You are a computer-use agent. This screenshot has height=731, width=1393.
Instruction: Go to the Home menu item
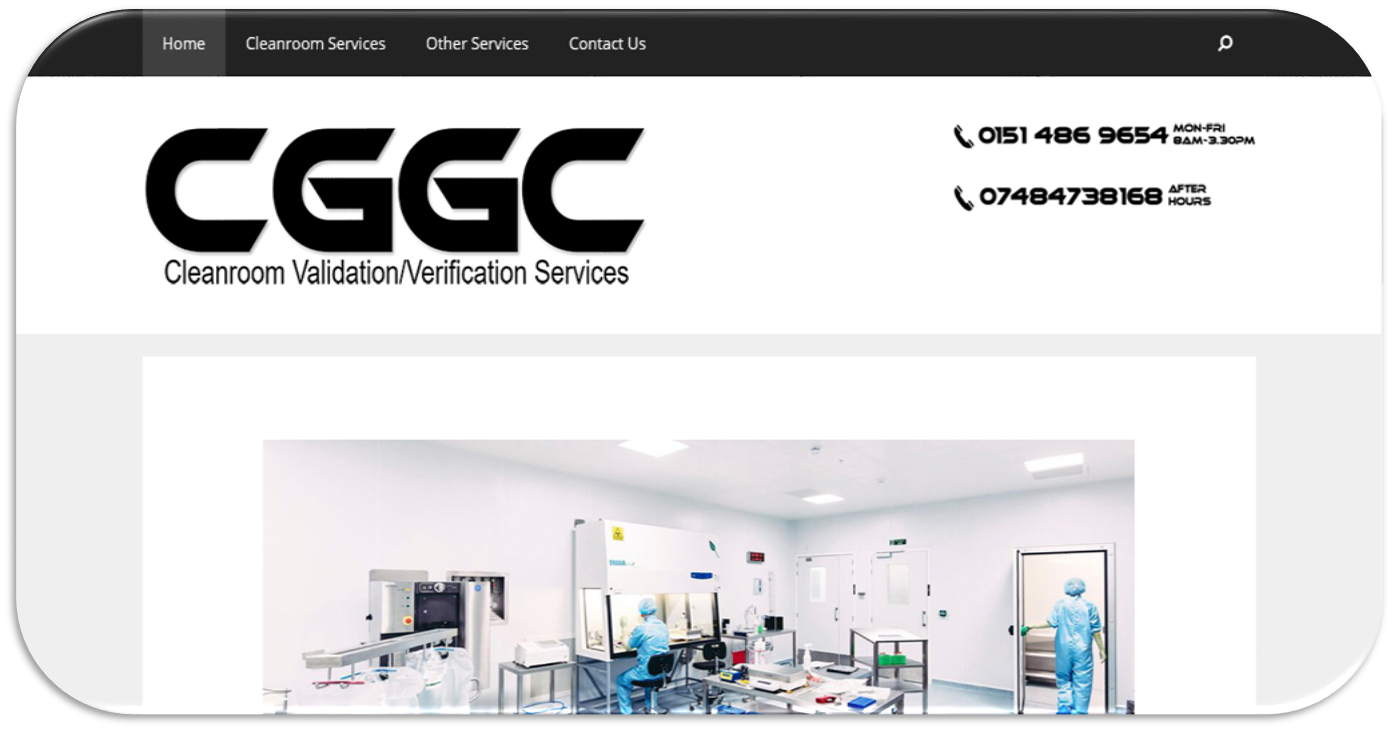(x=184, y=43)
